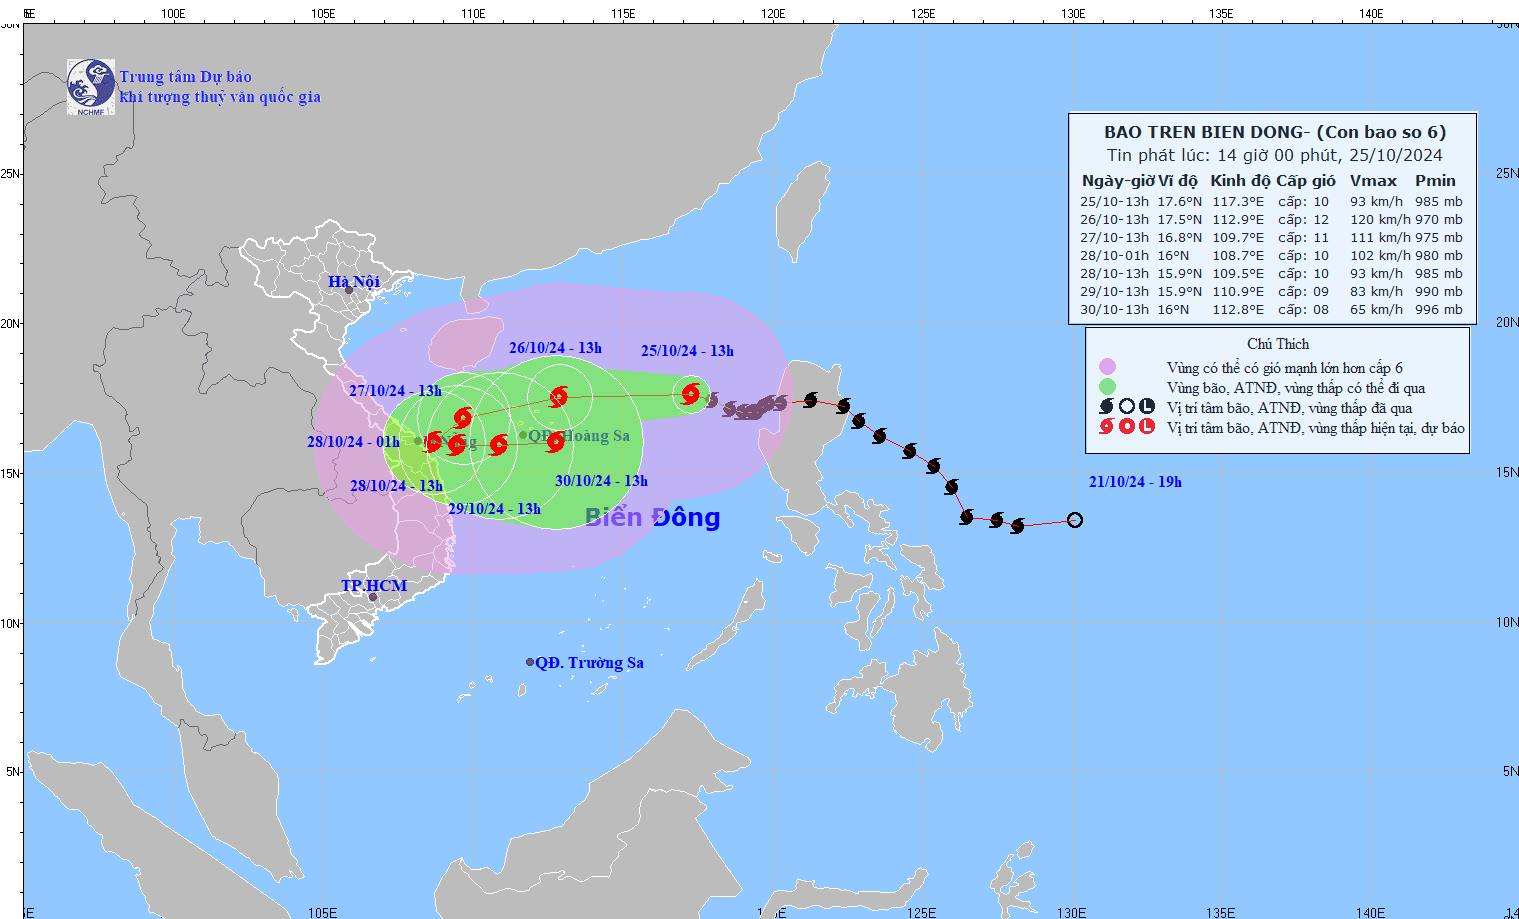Click the QĐ. Trường Sa marker dot
Image resolution: width=1519 pixels, height=919 pixels.
pyautogui.click(x=530, y=661)
